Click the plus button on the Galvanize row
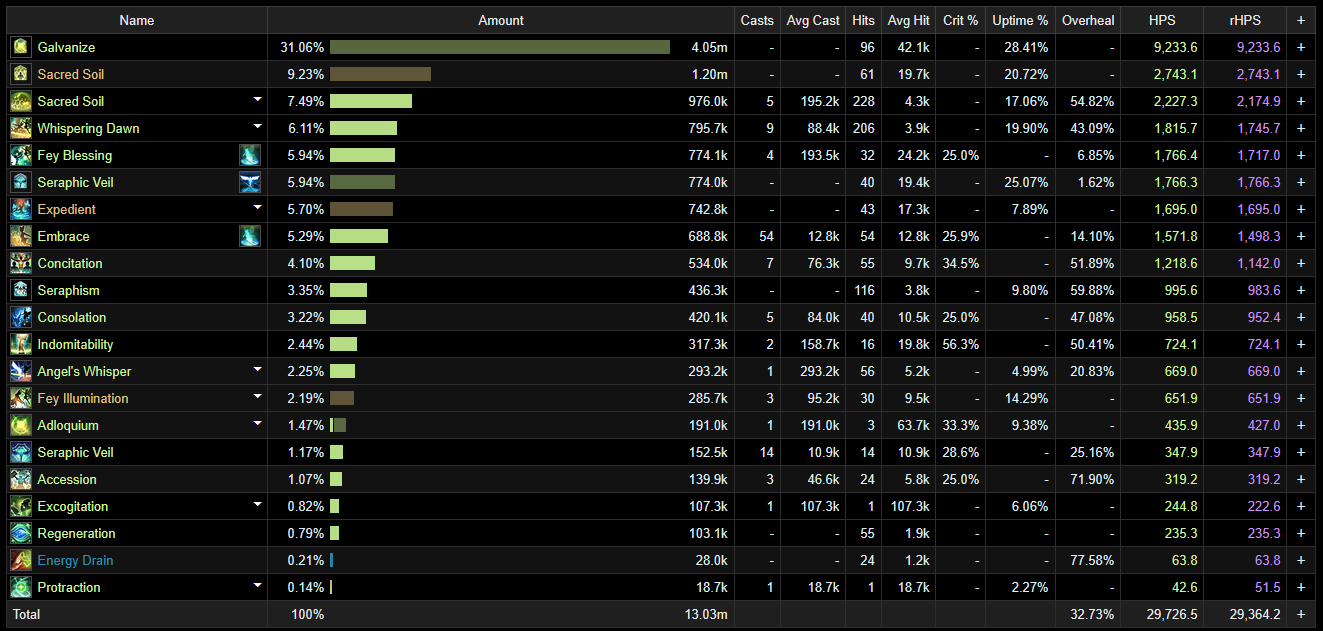 (x=1301, y=47)
